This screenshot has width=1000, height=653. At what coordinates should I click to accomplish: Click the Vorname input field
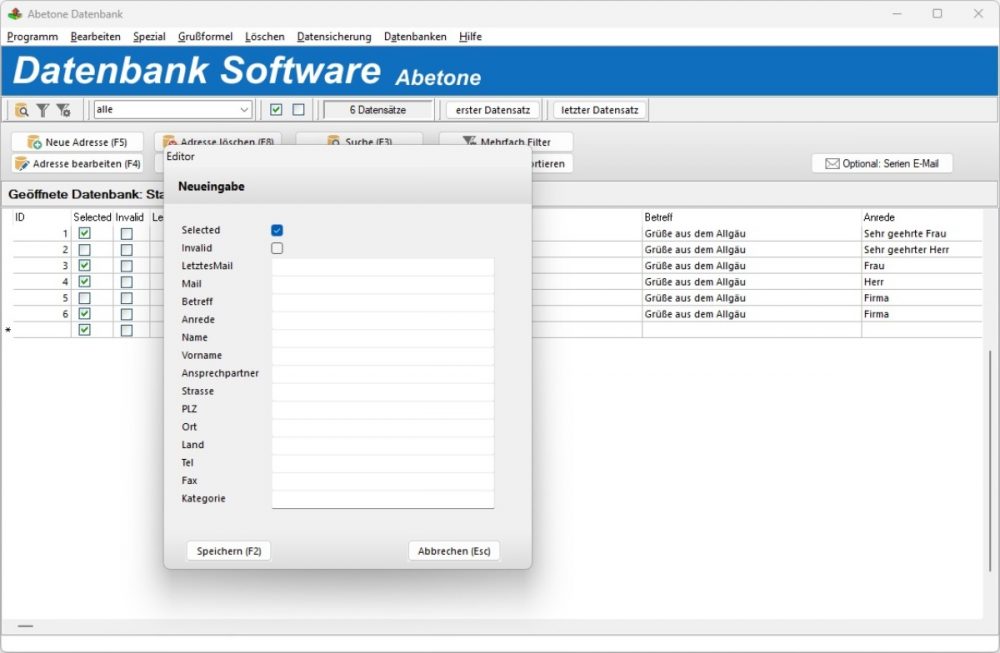[x=383, y=356]
